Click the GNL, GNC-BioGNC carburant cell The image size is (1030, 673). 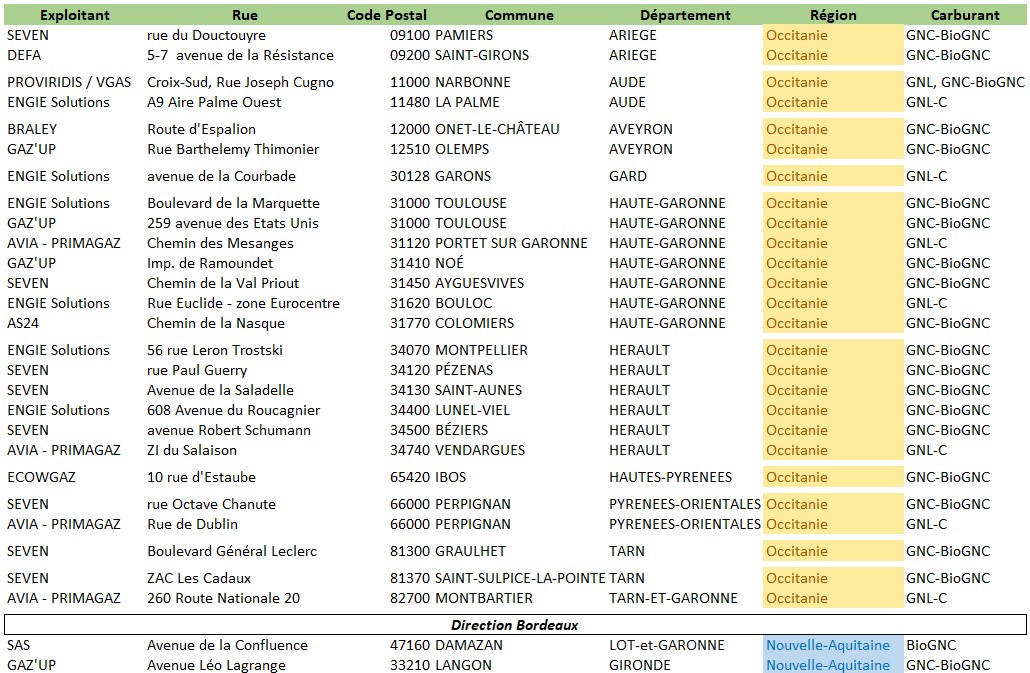(x=965, y=82)
